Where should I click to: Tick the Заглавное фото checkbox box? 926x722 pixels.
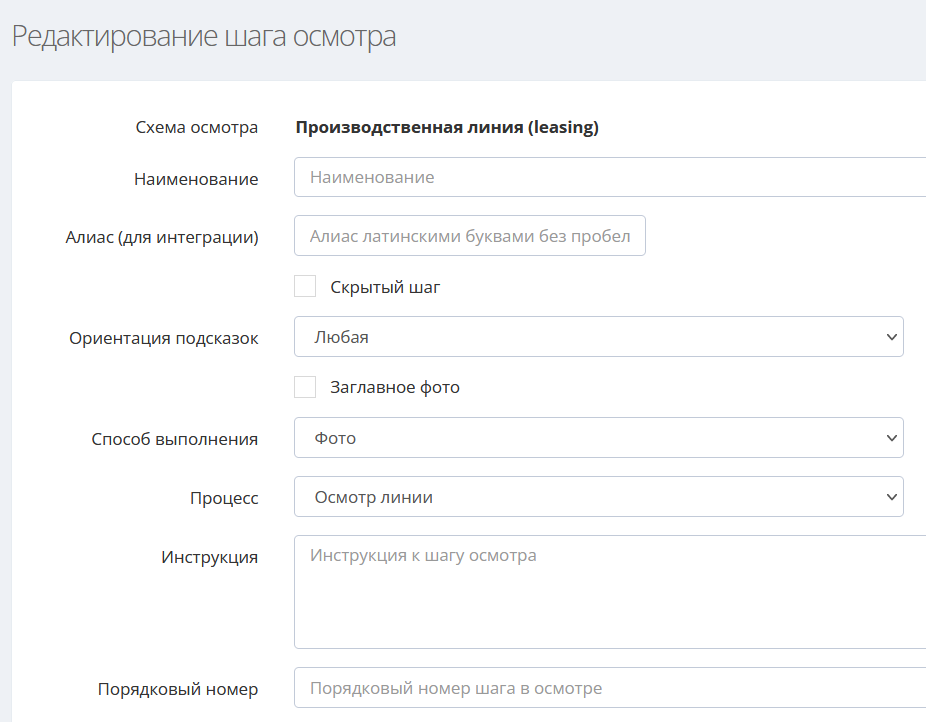pyautogui.click(x=305, y=387)
